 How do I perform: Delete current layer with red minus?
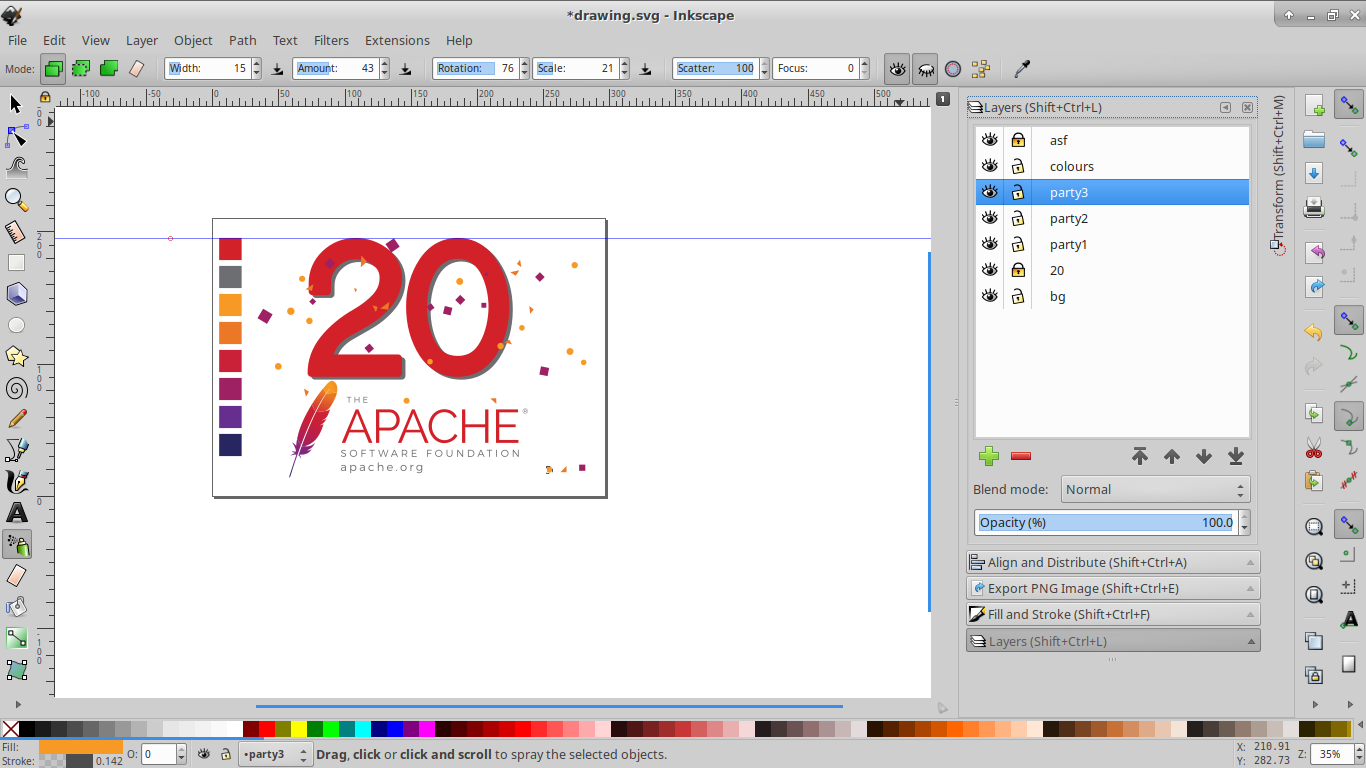point(1021,456)
